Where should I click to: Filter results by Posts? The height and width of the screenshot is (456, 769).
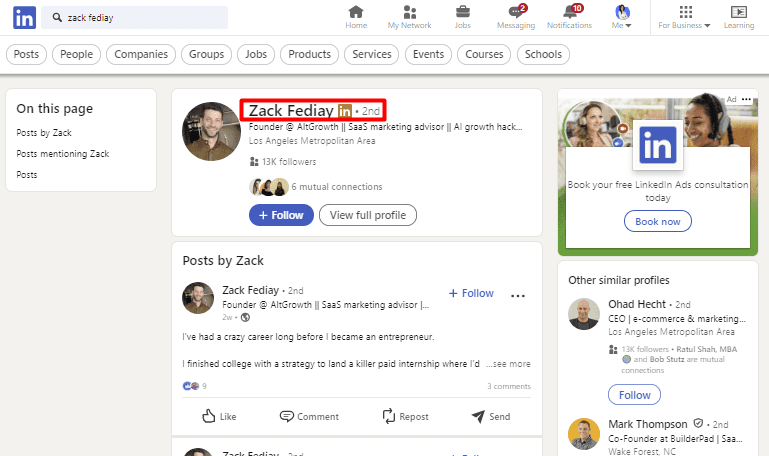pyautogui.click(x=26, y=54)
